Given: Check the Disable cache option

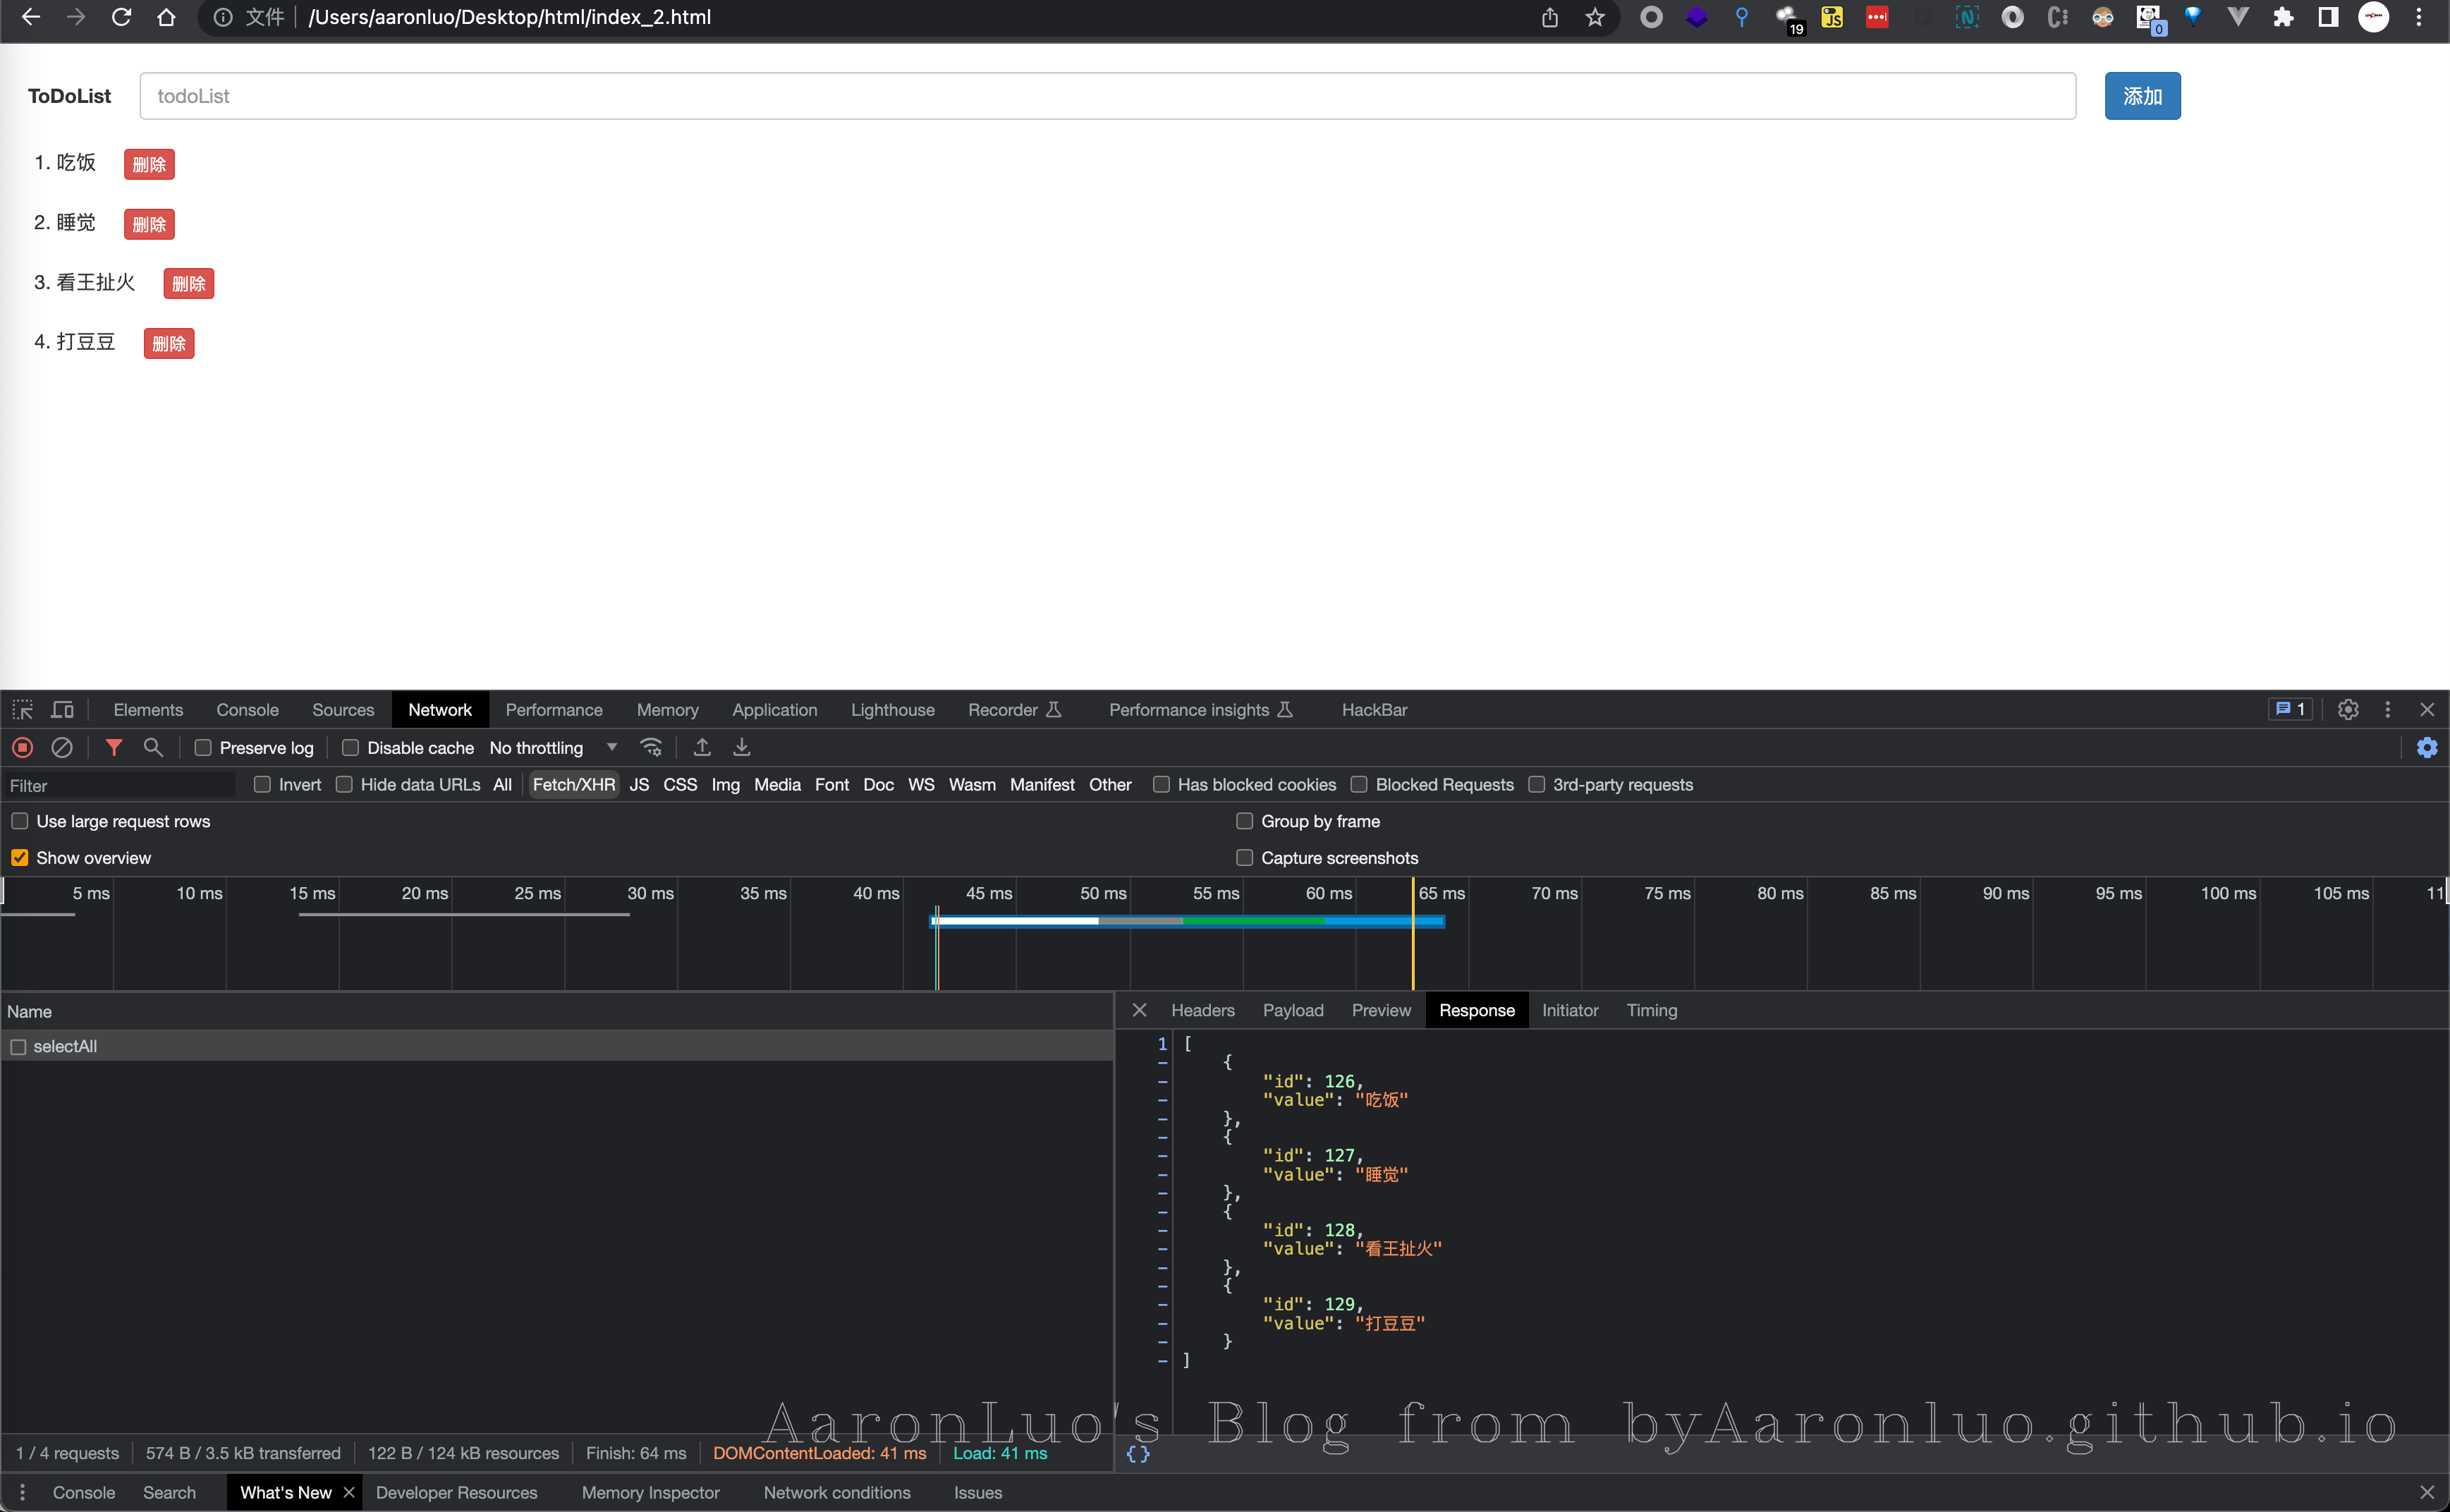Looking at the screenshot, I should pos(351,748).
